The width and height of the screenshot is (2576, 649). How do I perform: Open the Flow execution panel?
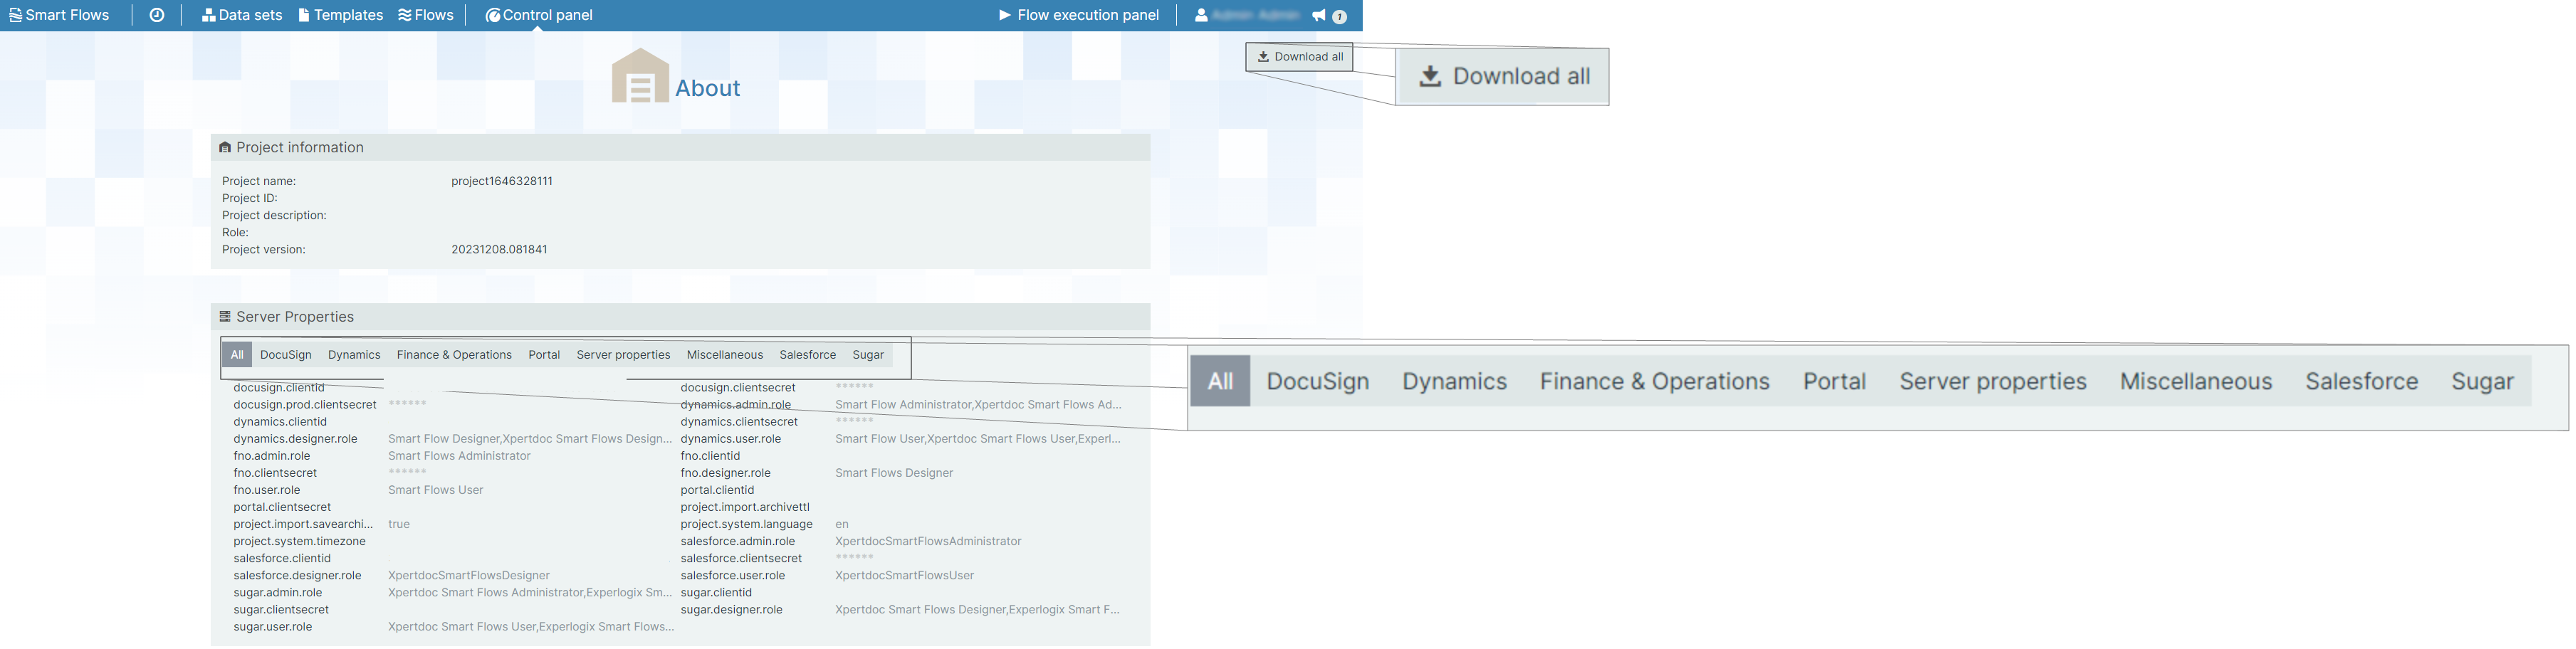coord(1079,15)
